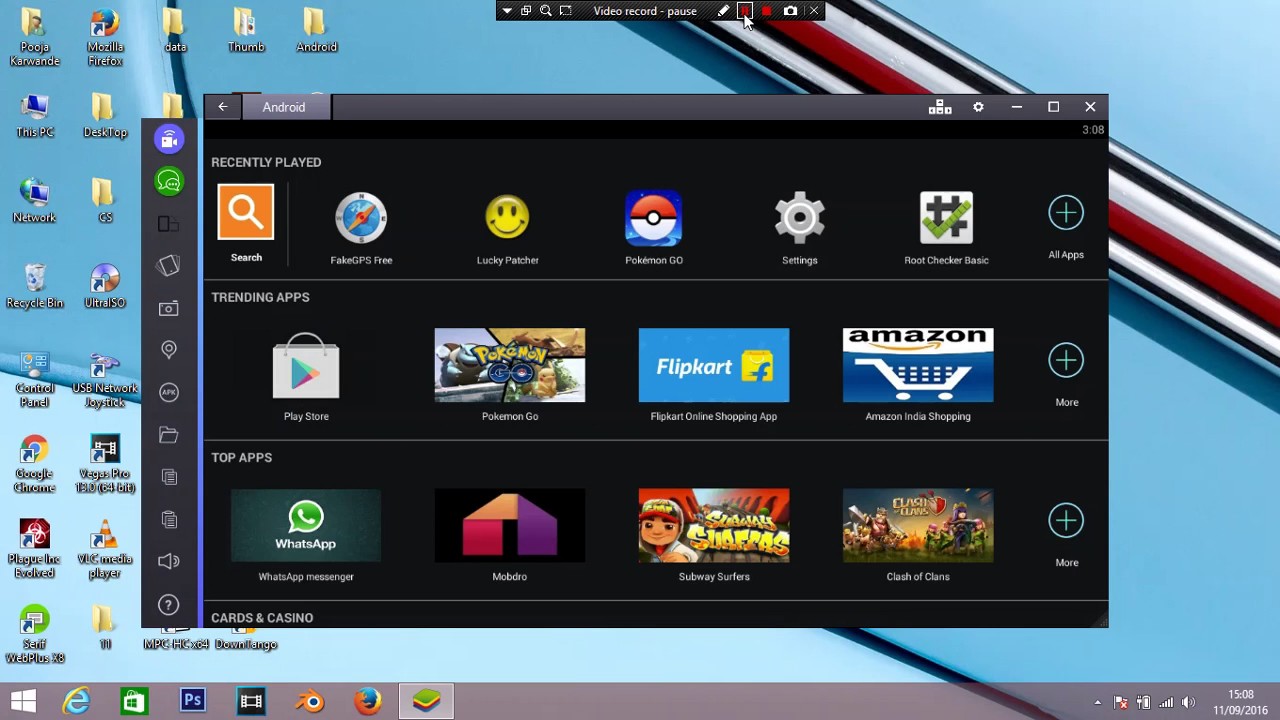Click the install APK icon in sidebar
This screenshot has width=1280, height=720.
pos(169,392)
